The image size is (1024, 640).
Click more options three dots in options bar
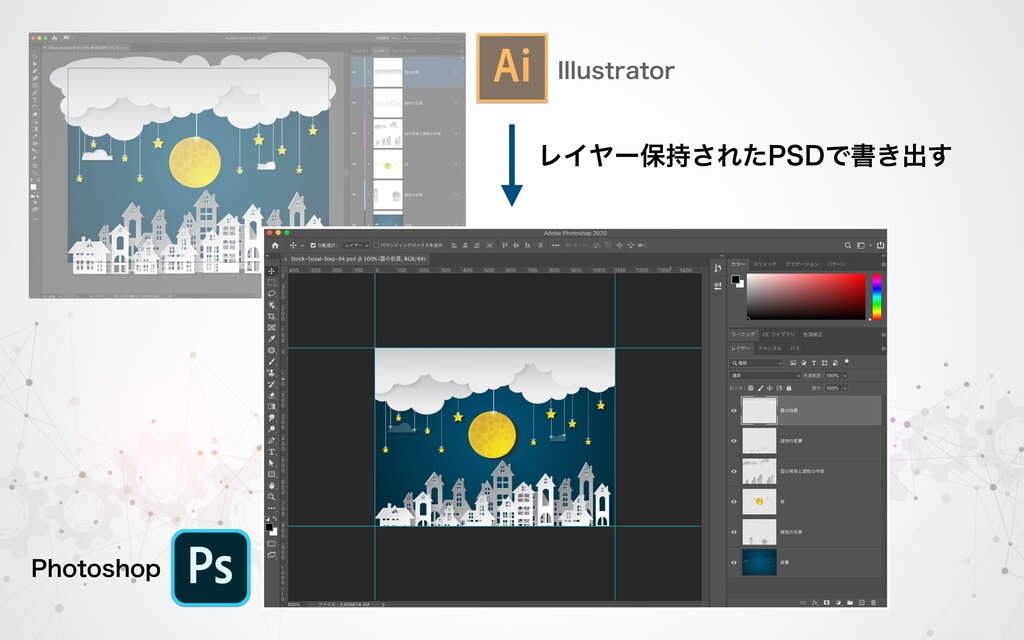(555, 246)
